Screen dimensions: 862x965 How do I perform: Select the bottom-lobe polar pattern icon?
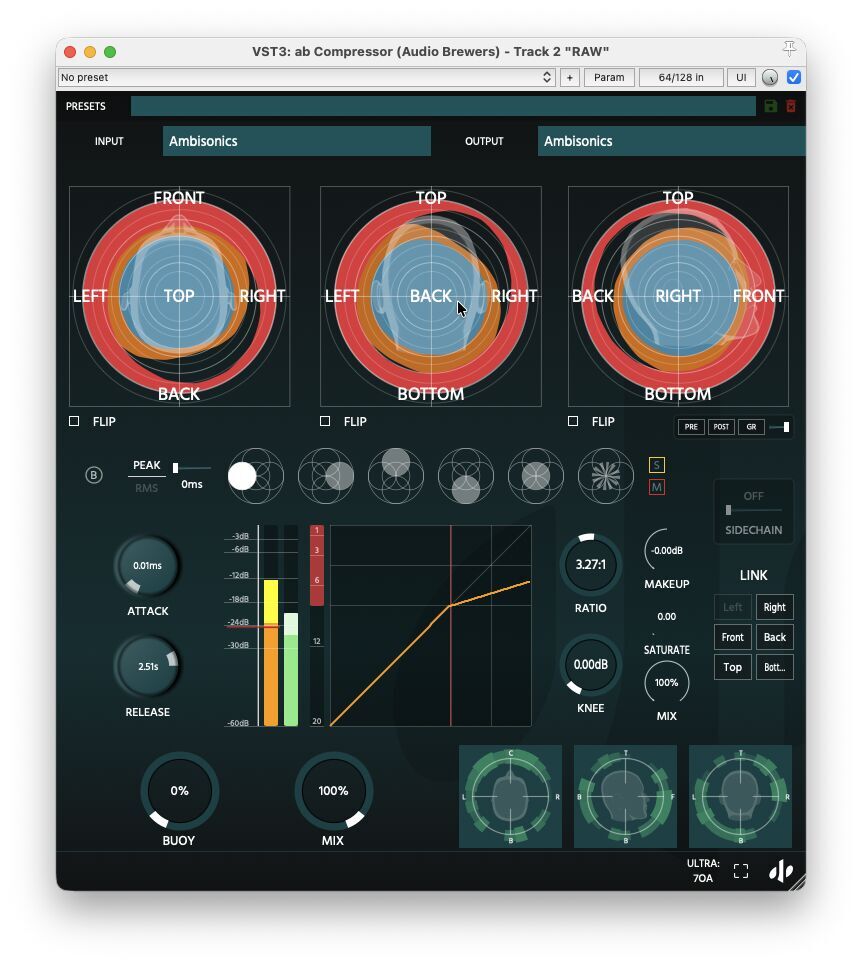[466, 476]
